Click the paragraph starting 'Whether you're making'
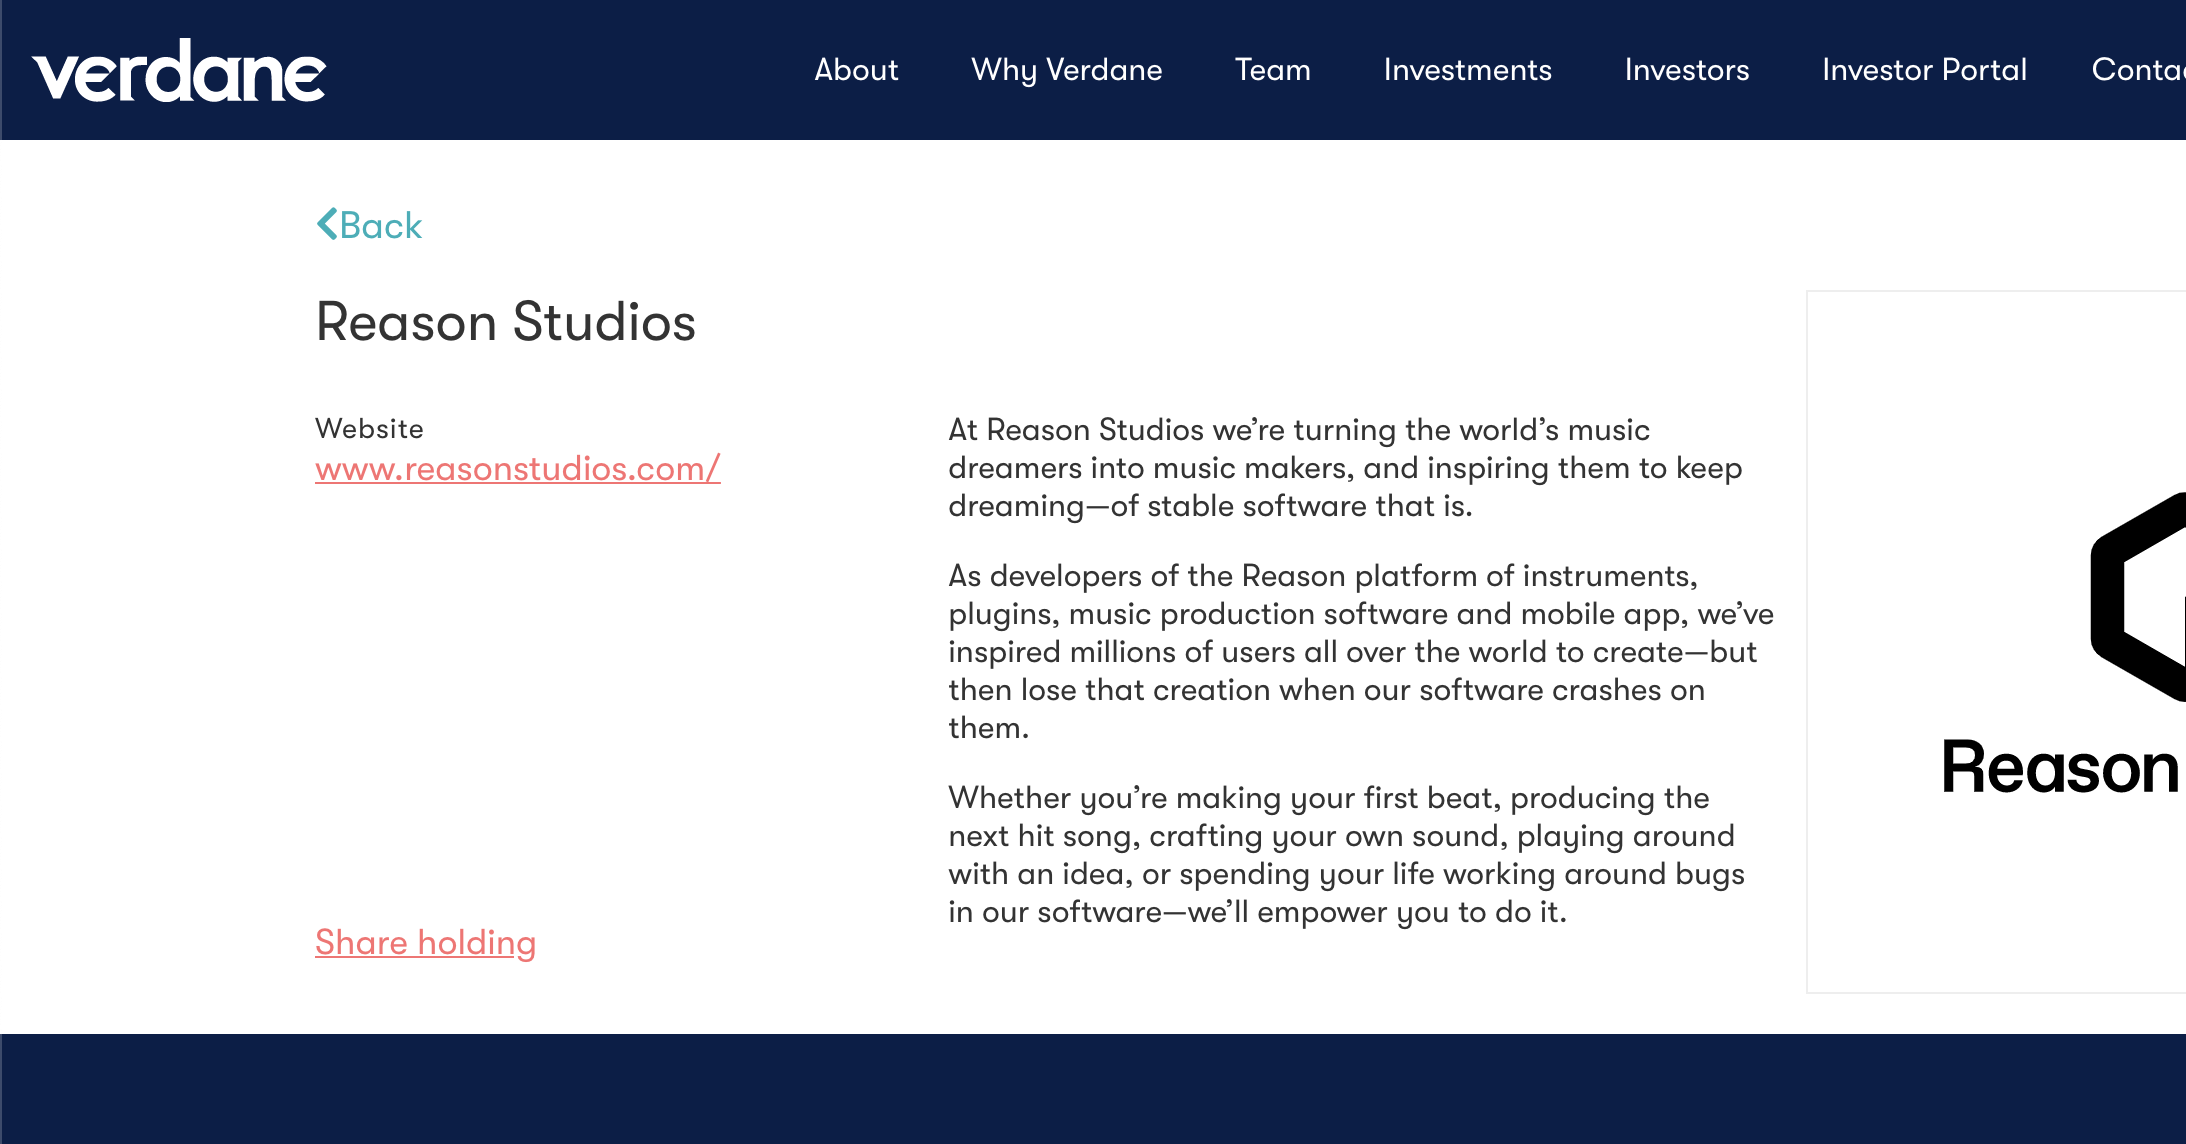 pyautogui.click(x=1346, y=855)
